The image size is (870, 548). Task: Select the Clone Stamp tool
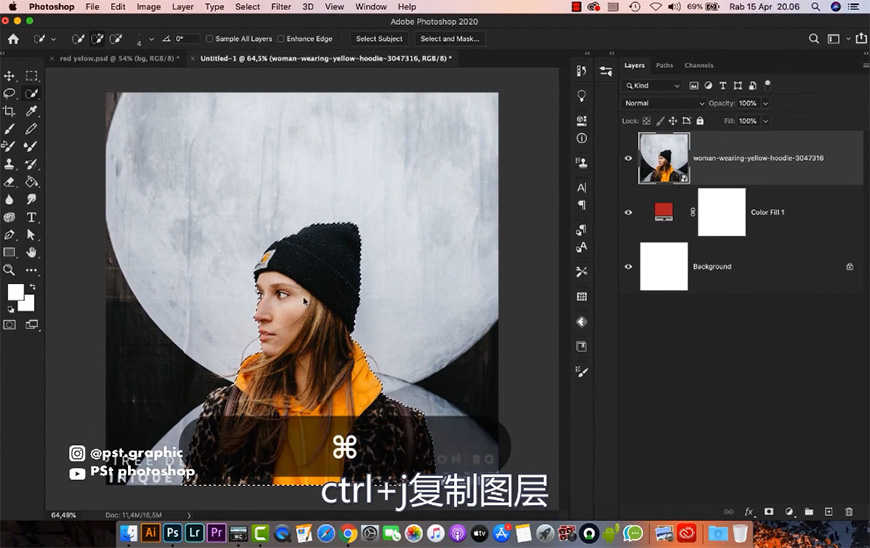pos(9,164)
